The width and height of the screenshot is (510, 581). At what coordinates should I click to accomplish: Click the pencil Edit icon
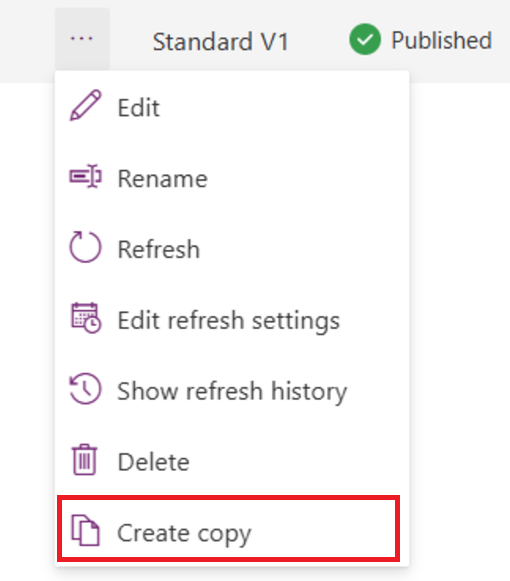[85, 105]
